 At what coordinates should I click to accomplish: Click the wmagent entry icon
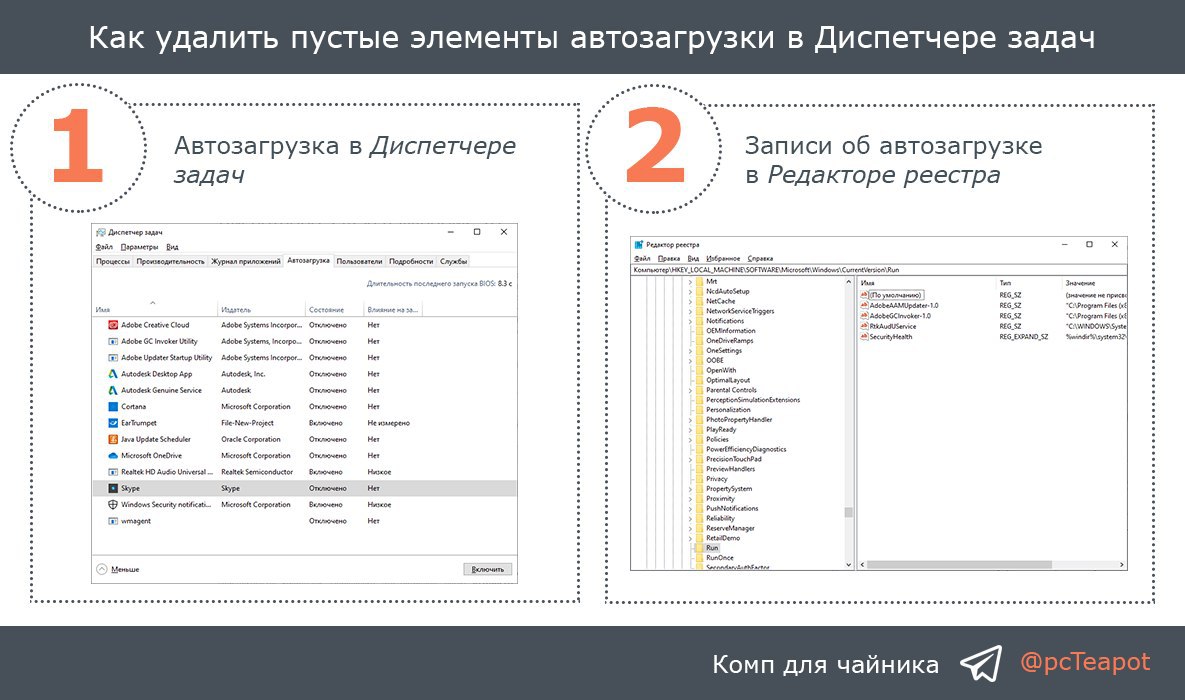[113, 521]
